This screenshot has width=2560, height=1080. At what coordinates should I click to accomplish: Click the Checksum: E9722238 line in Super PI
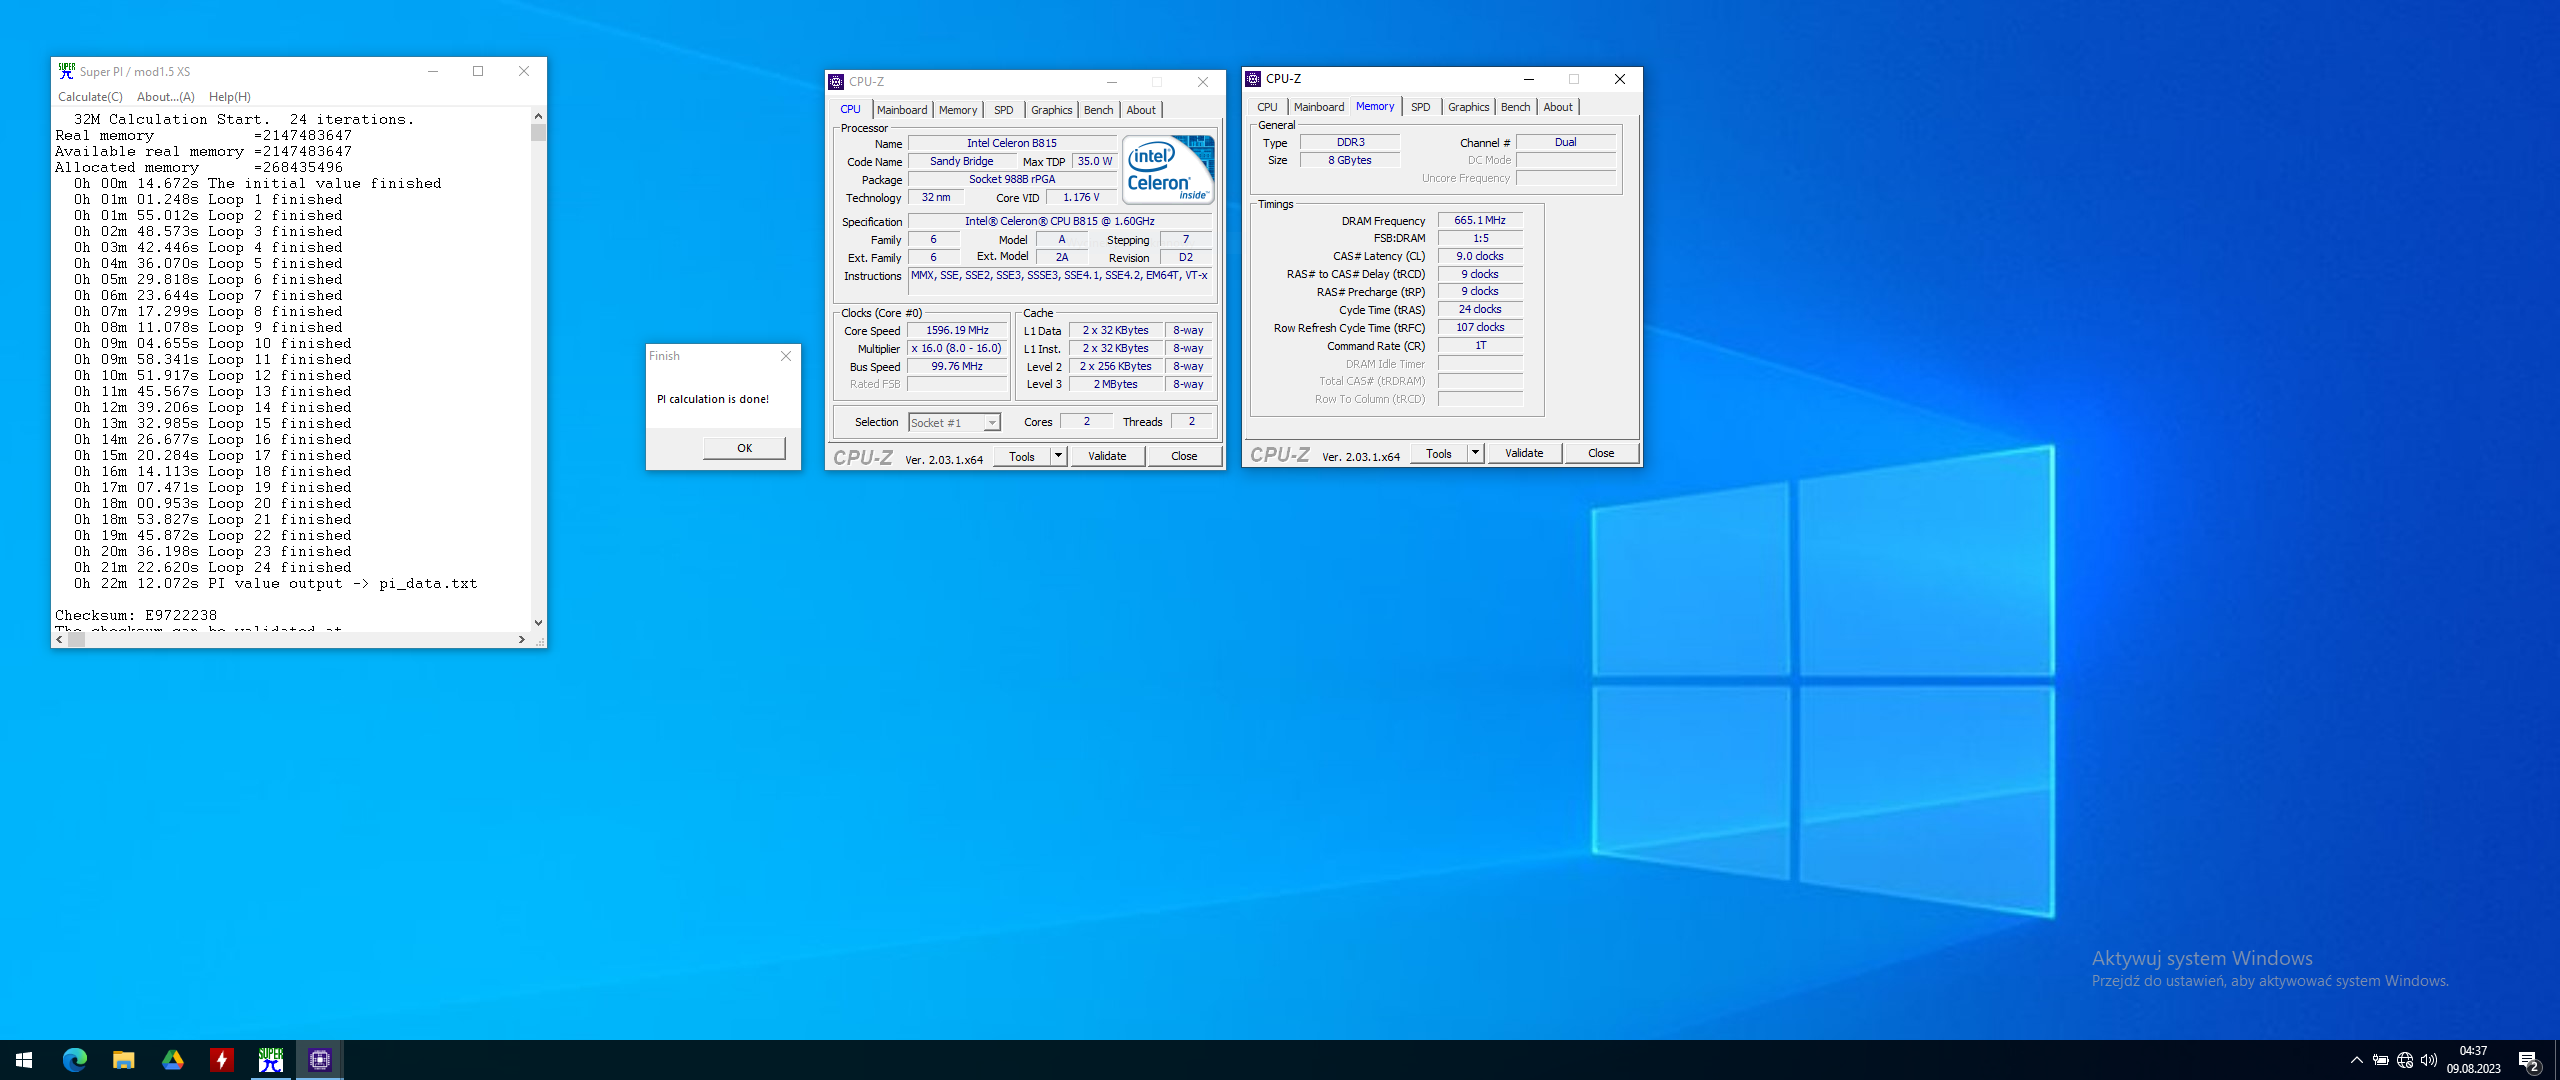tap(136, 615)
